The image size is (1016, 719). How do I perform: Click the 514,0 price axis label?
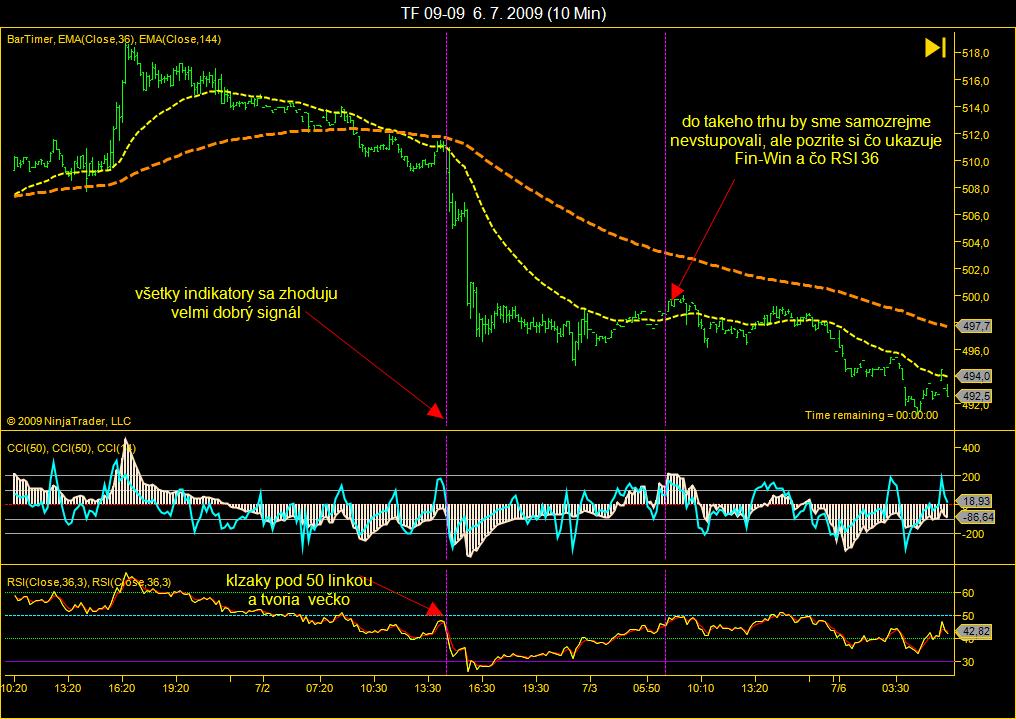click(976, 108)
